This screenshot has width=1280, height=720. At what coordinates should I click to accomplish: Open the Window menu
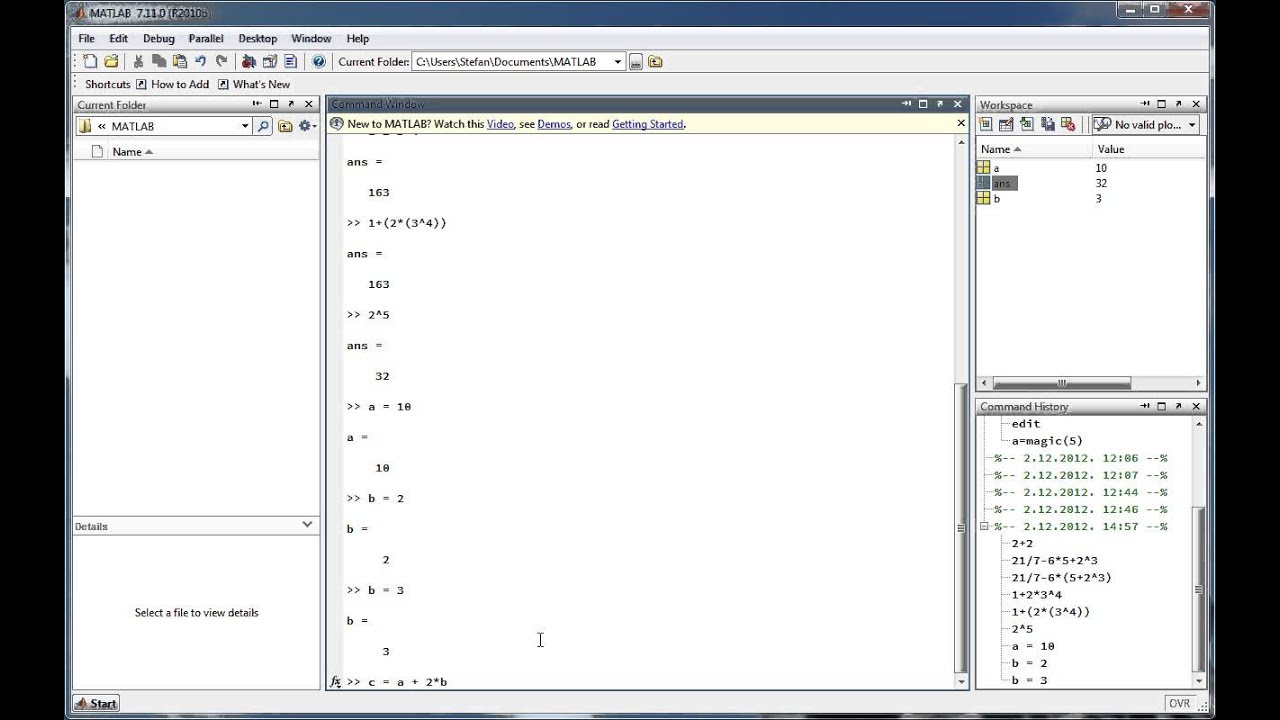pyautogui.click(x=311, y=38)
